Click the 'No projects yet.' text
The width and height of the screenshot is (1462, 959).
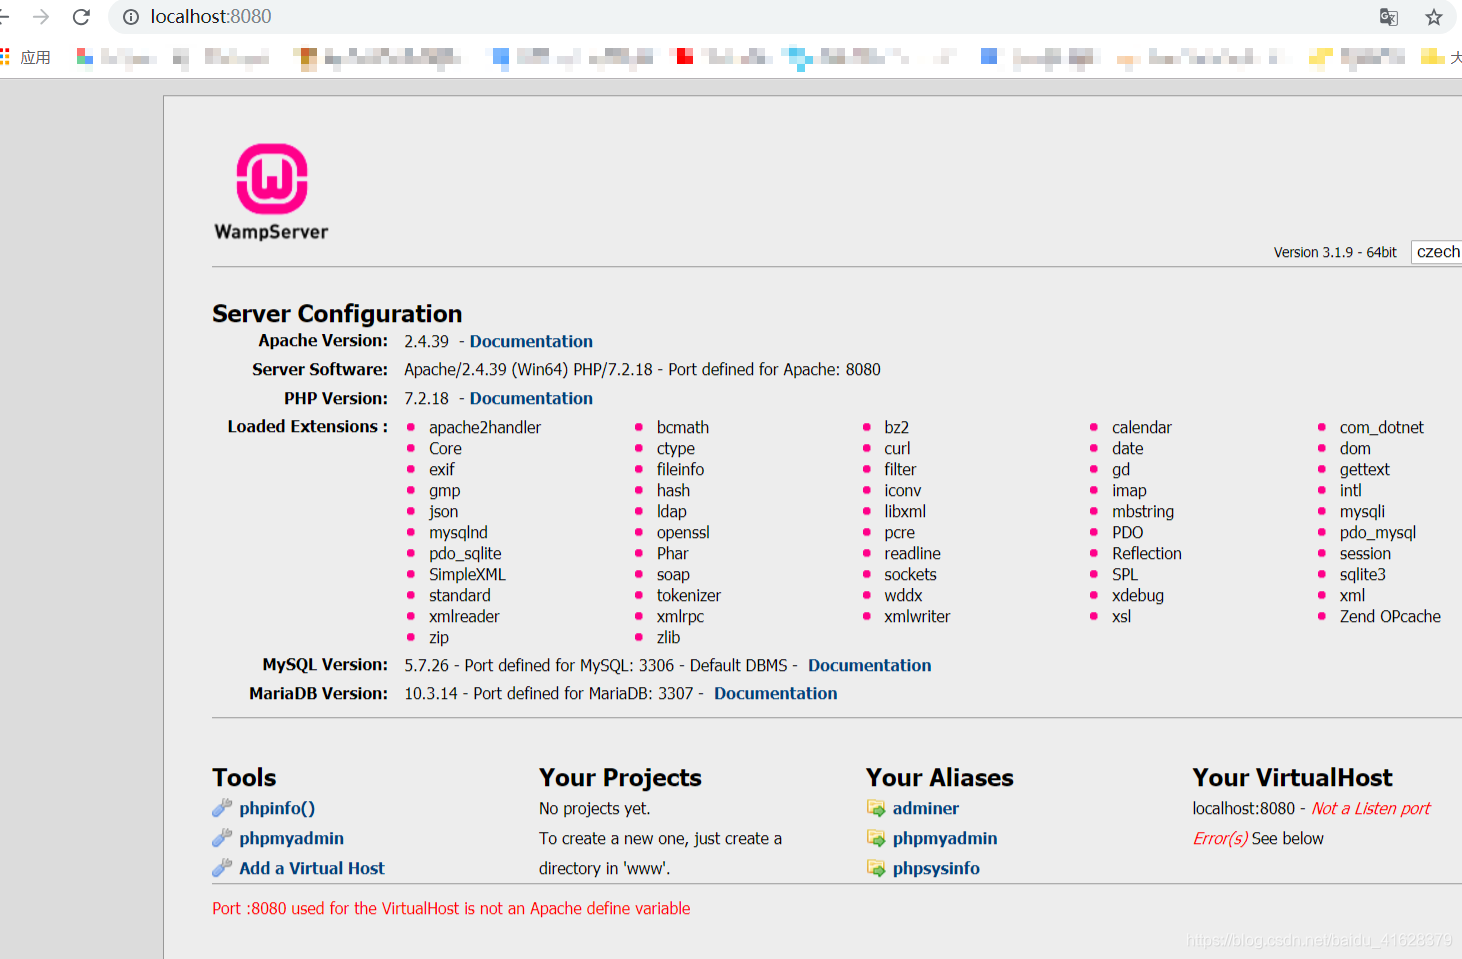tap(594, 808)
